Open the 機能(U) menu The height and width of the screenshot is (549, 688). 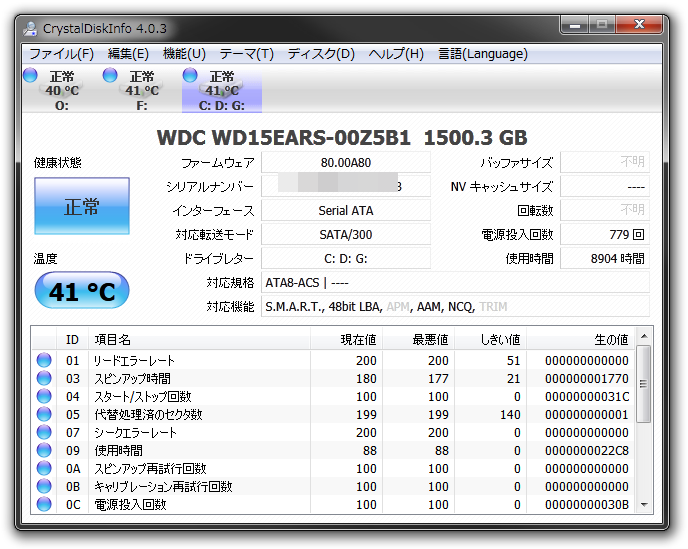point(184,54)
